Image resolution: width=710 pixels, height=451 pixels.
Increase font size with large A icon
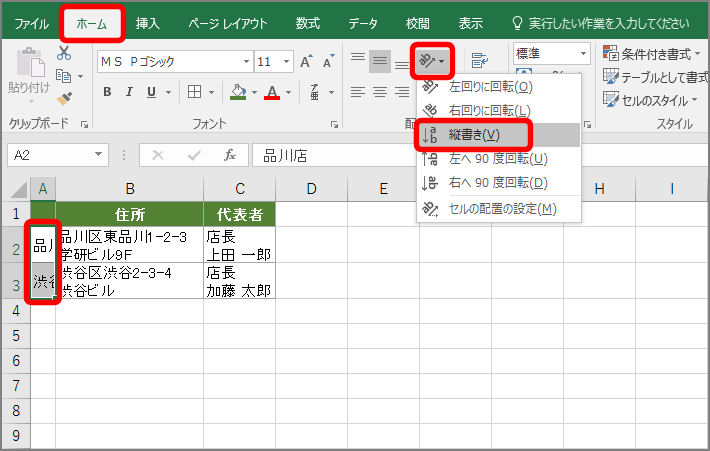(306, 62)
